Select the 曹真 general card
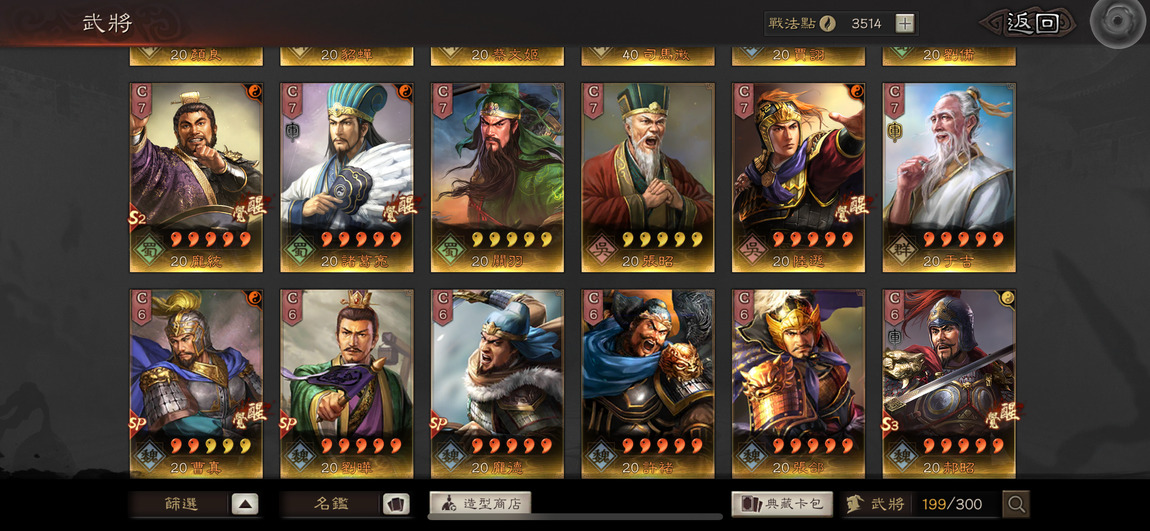This screenshot has width=1150, height=531. [197, 383]
